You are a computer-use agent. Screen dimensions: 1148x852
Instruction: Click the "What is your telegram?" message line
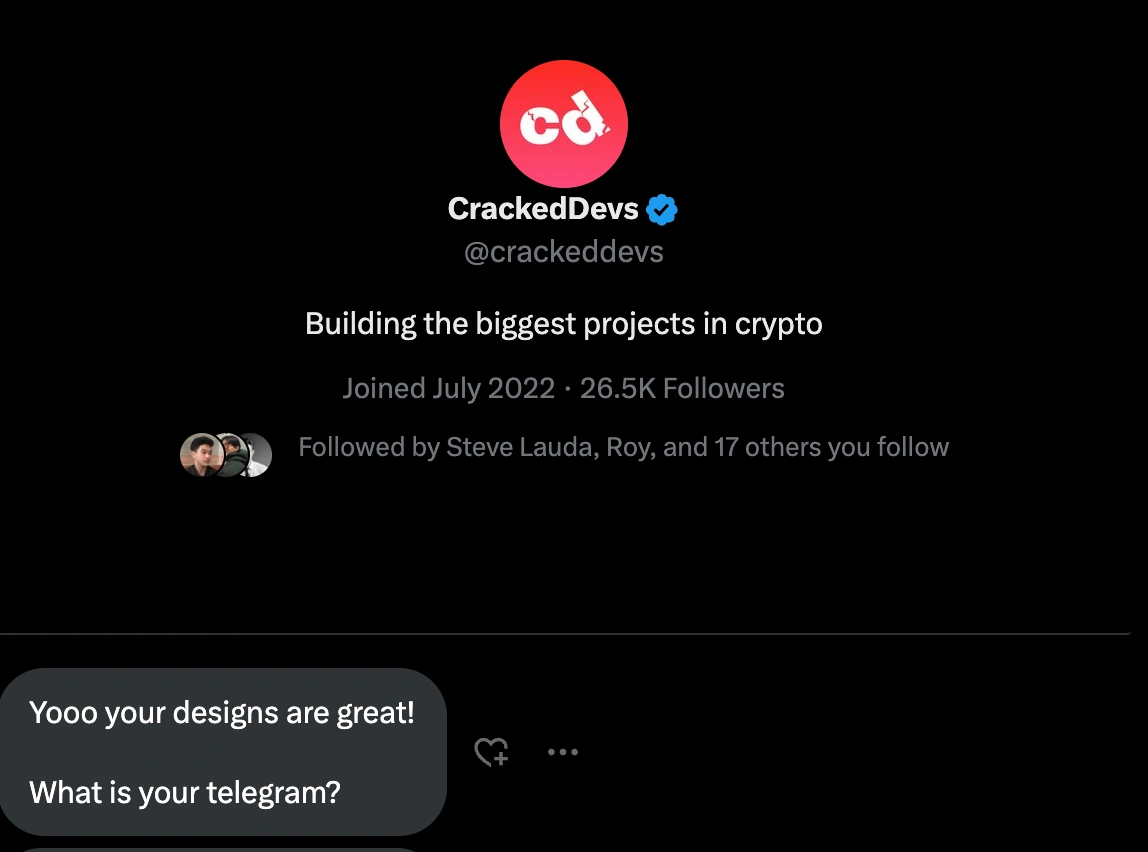185,793
